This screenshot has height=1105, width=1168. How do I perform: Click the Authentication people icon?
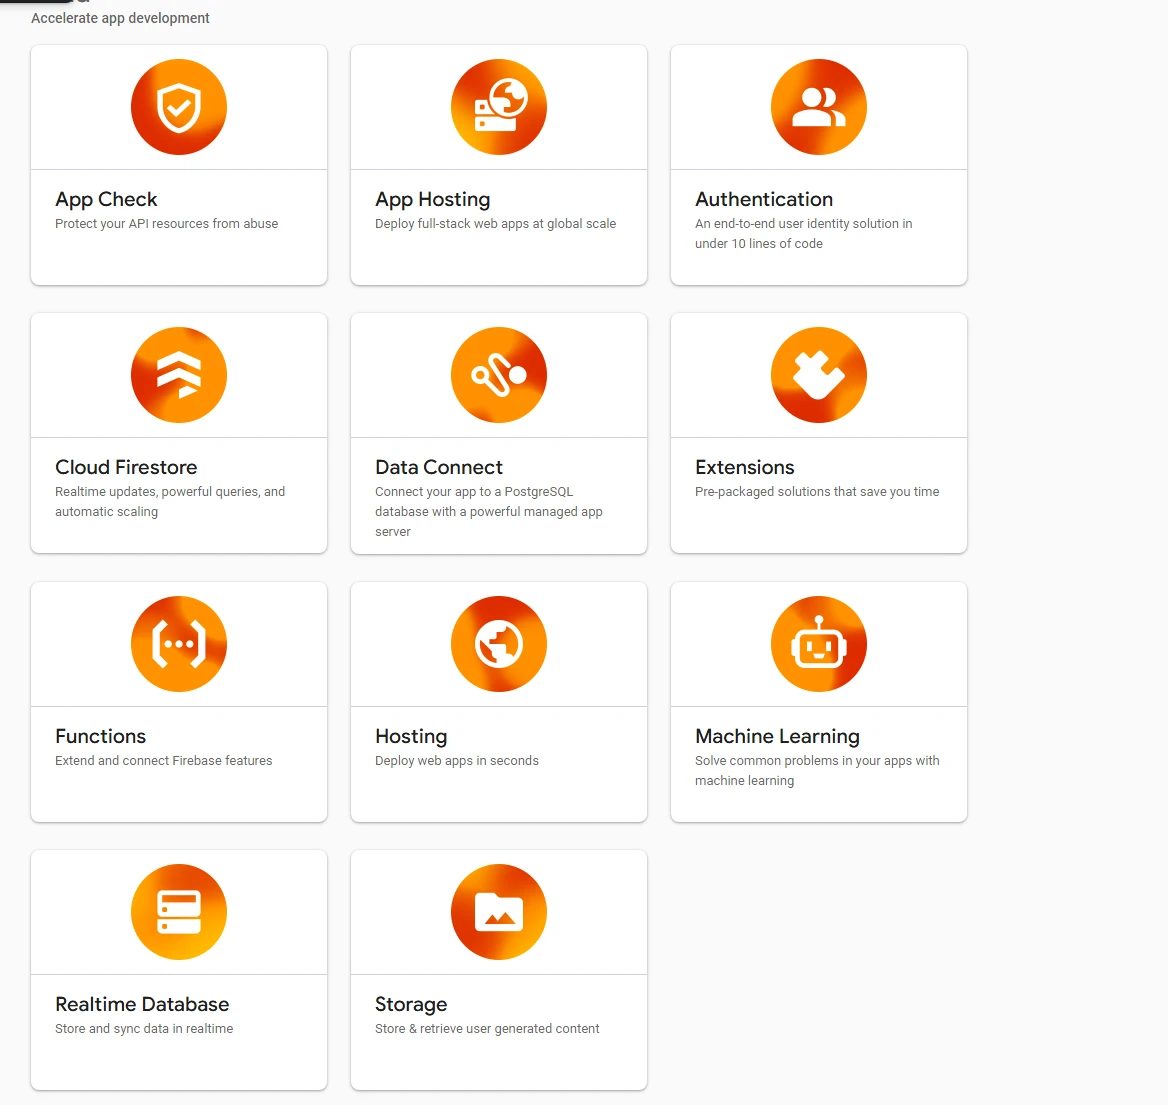819,107
